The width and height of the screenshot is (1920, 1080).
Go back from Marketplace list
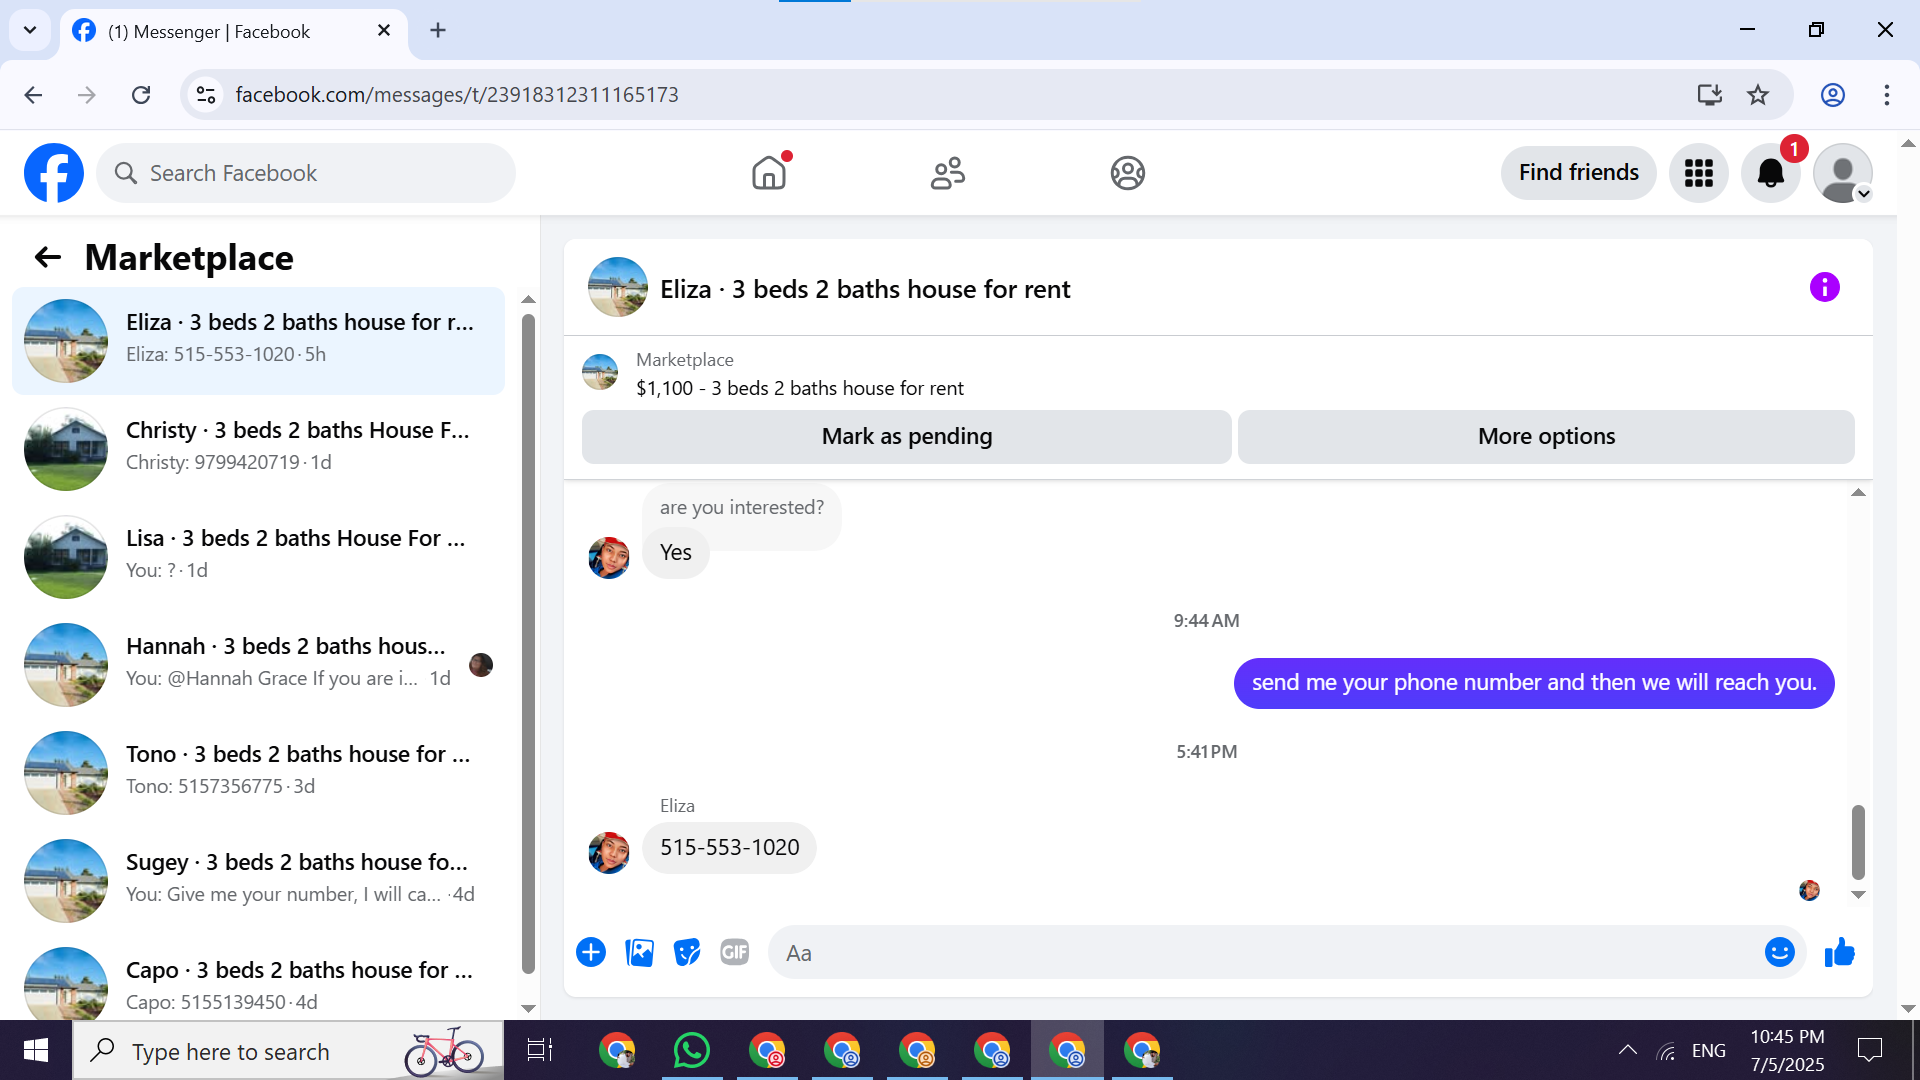click(x=47, y=258)
